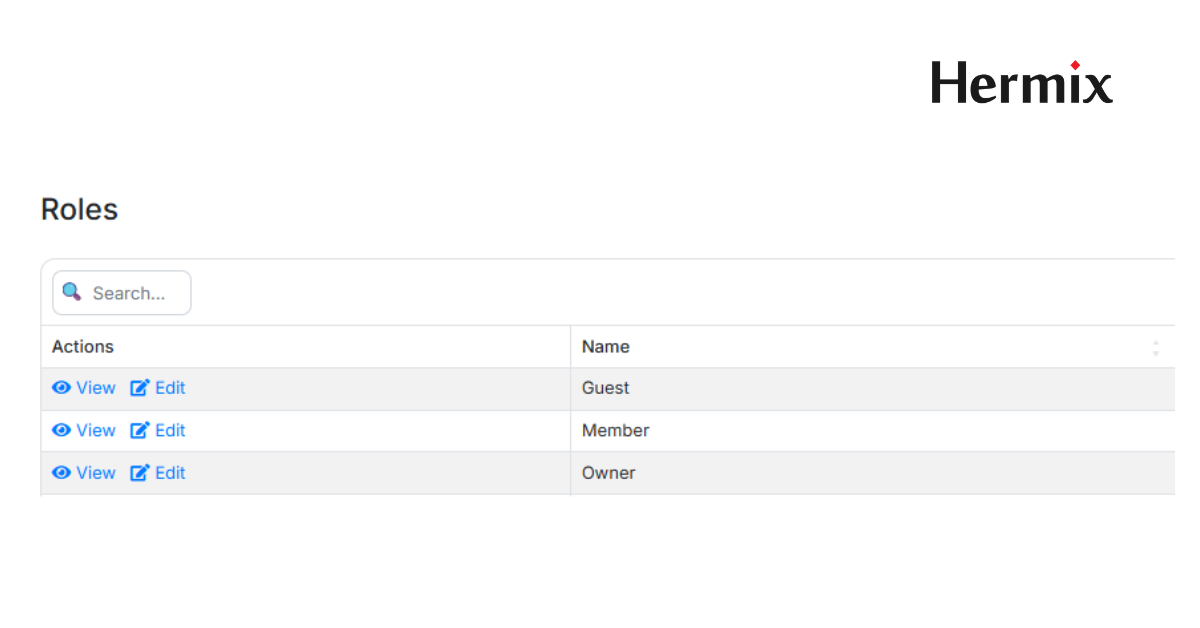Image resolution: width=1200 pixels, height=628 pixels.
Task: Click the pencil edit icon for Owner
Action: tap(140, 473)
